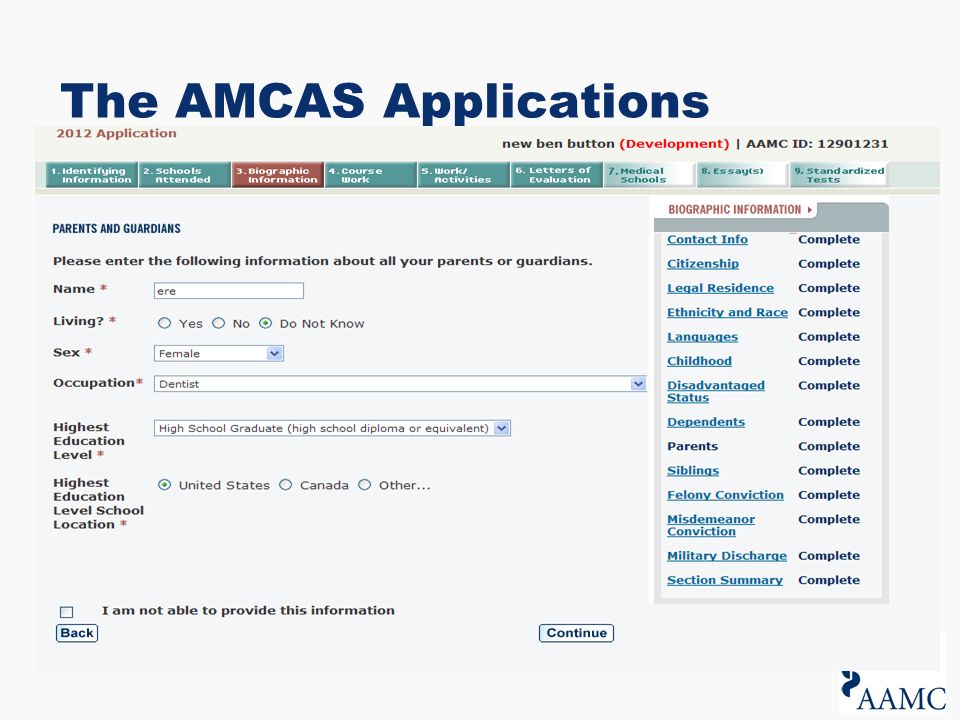Go to the Childhood link
The width and height of the screenshot is (960, 720).
pos(699,361)
